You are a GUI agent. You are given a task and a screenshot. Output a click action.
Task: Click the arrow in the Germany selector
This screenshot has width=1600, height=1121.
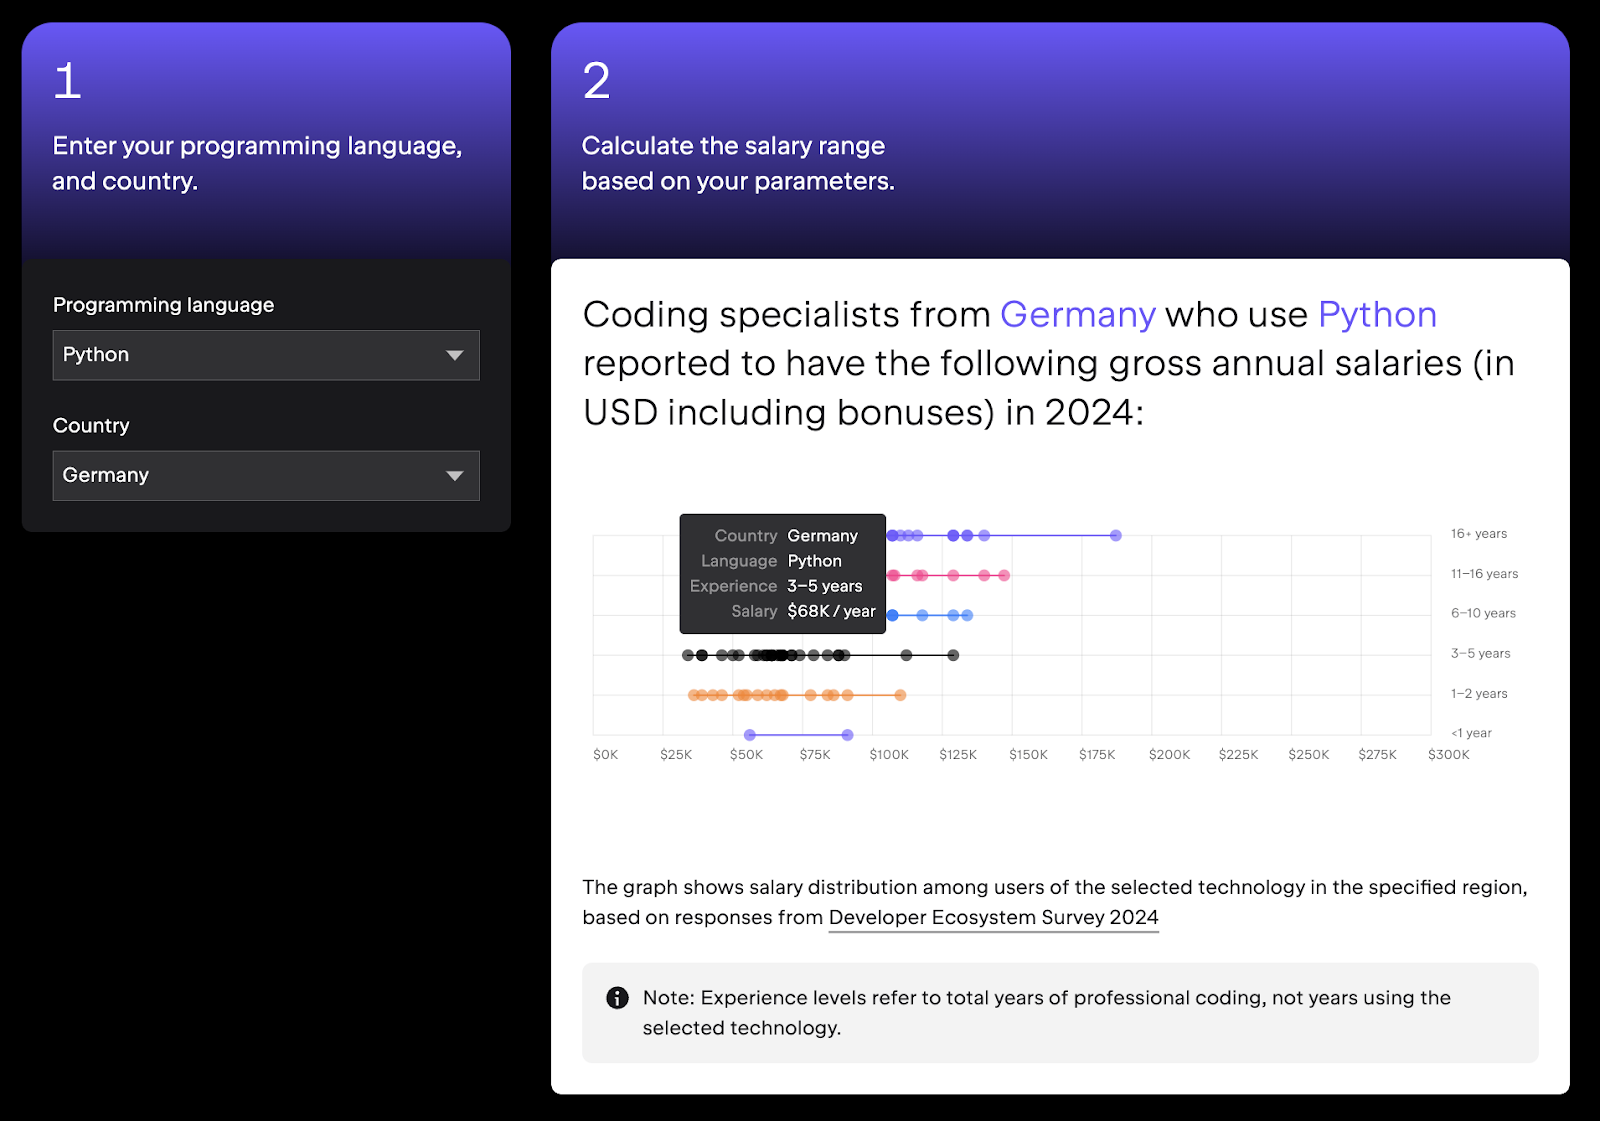(x=455, y=476)
